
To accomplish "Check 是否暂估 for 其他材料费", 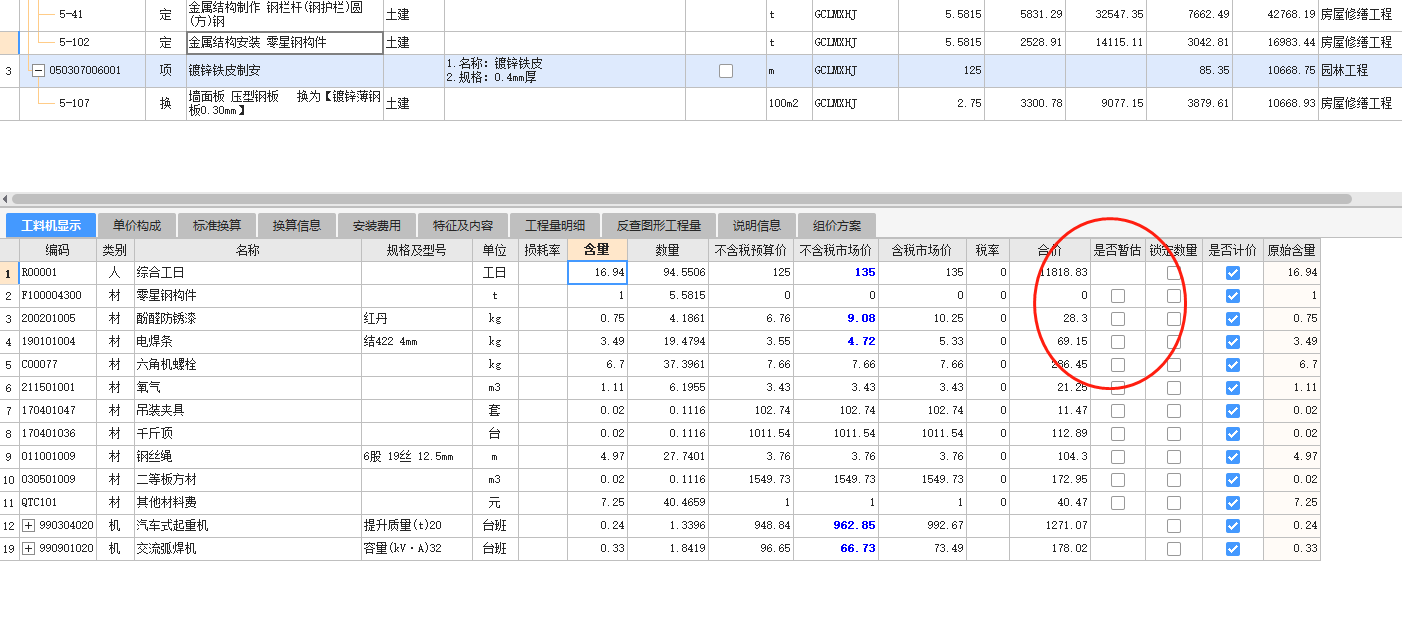I will tap(1118, 502).
